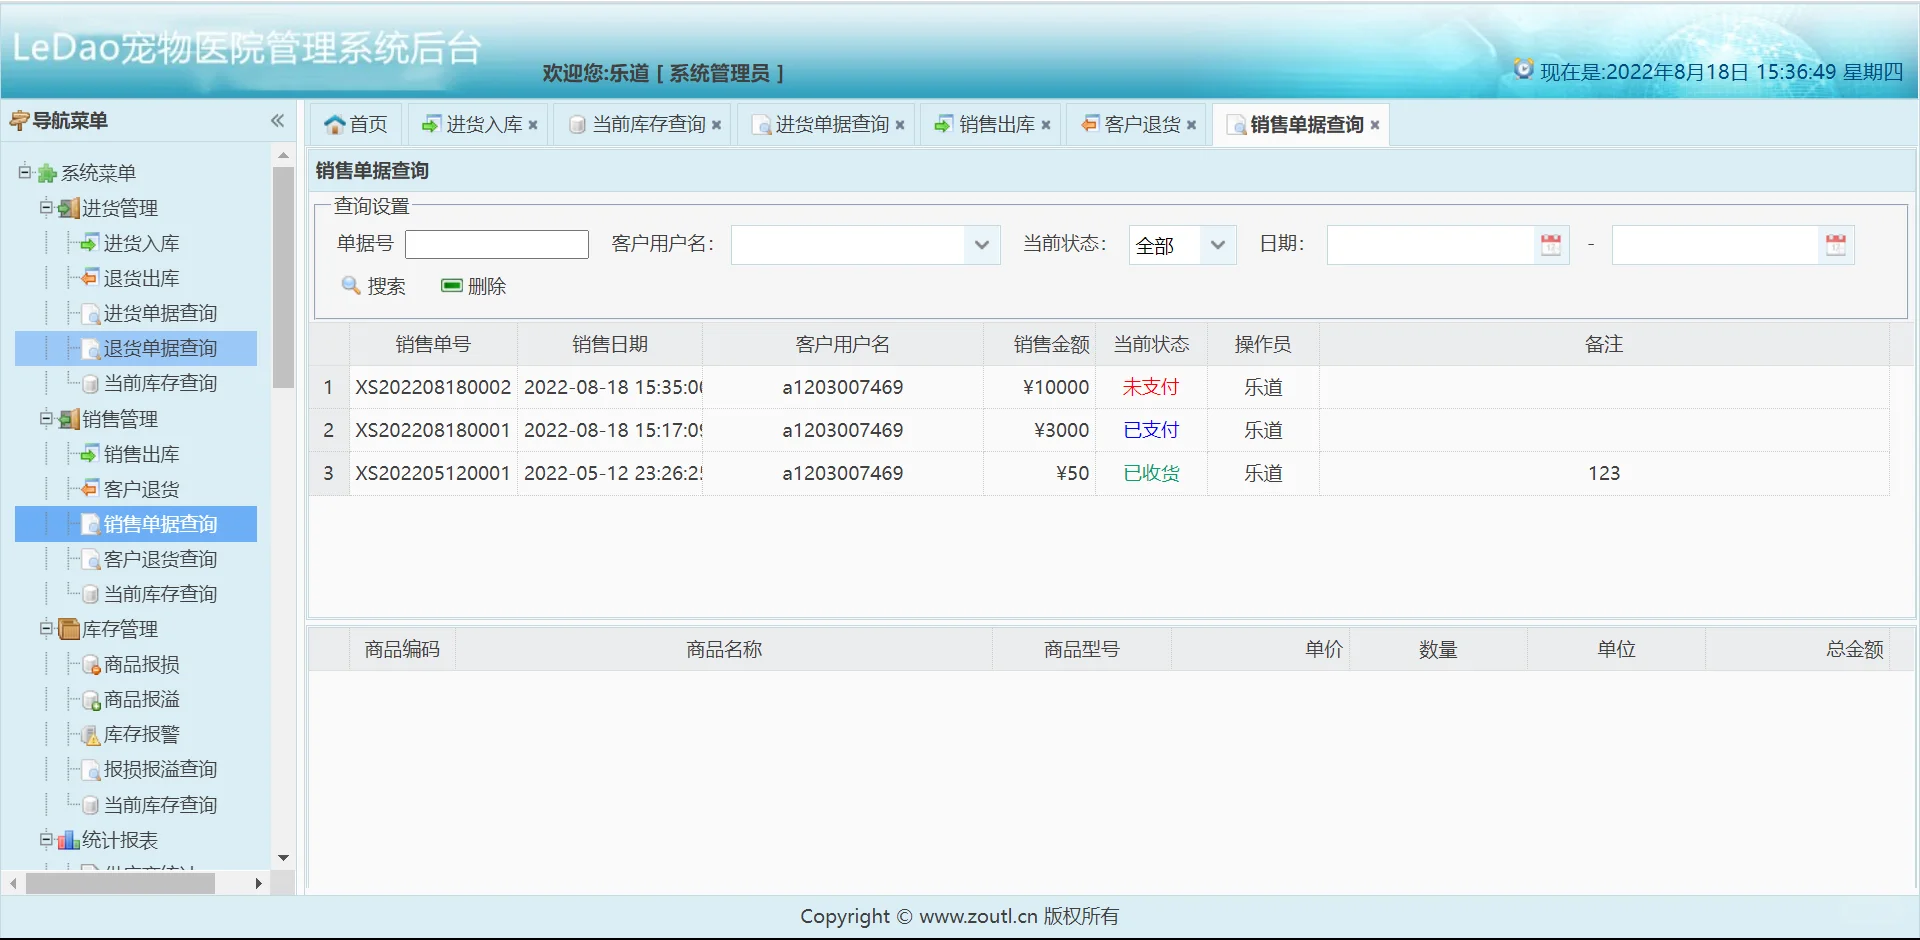Open the start date calendar picker icon
Image resolution: width=1920 pixels, height=940 pixels.
pos(1550,244)
